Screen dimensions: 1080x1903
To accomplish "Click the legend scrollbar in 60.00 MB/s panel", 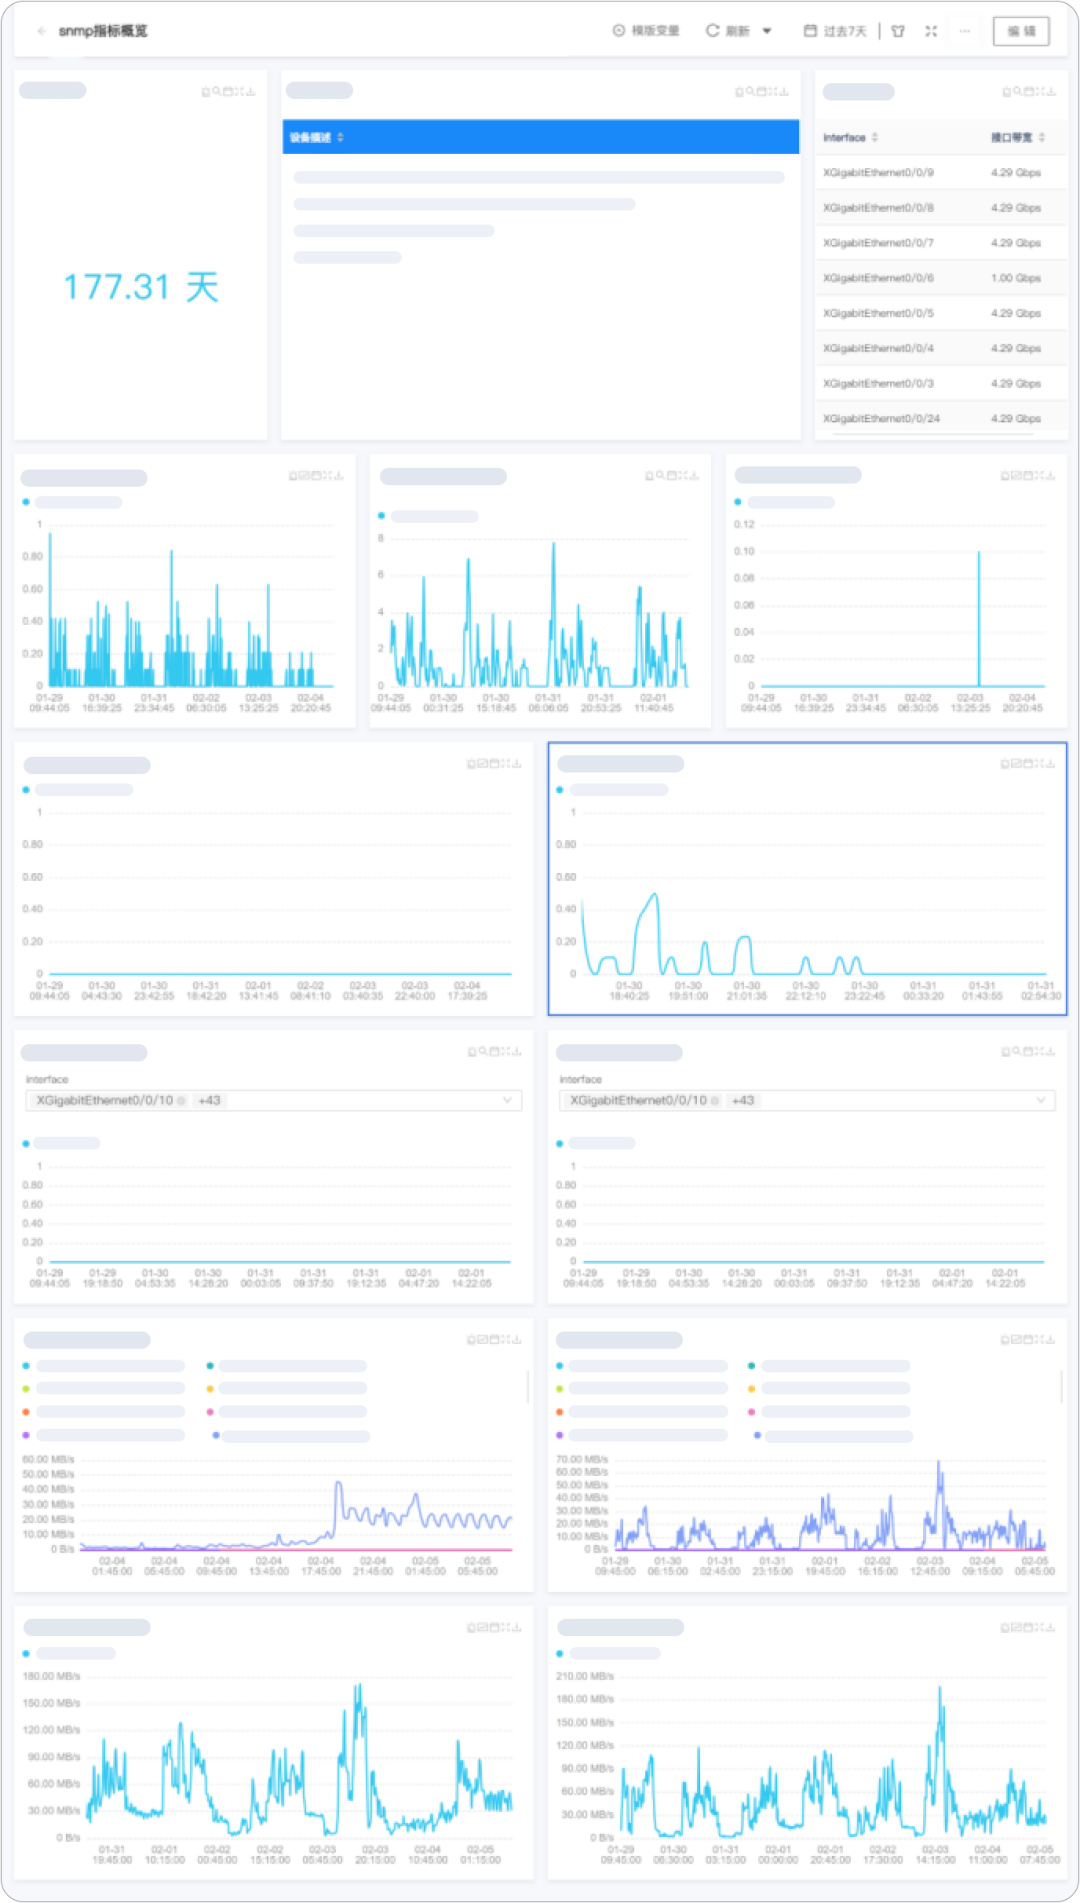I will [x=527, y=1386].
